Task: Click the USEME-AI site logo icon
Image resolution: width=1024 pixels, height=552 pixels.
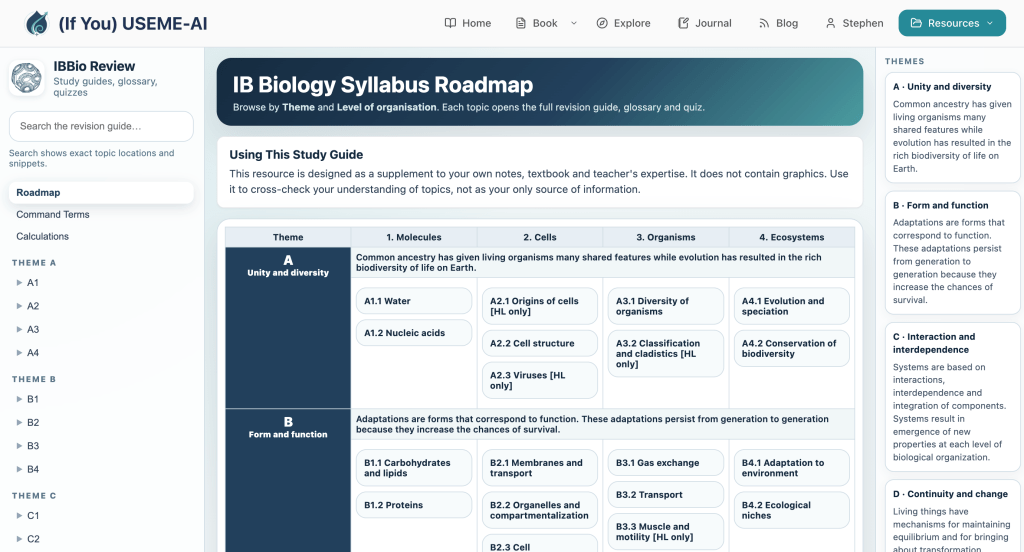Action: 37,23
